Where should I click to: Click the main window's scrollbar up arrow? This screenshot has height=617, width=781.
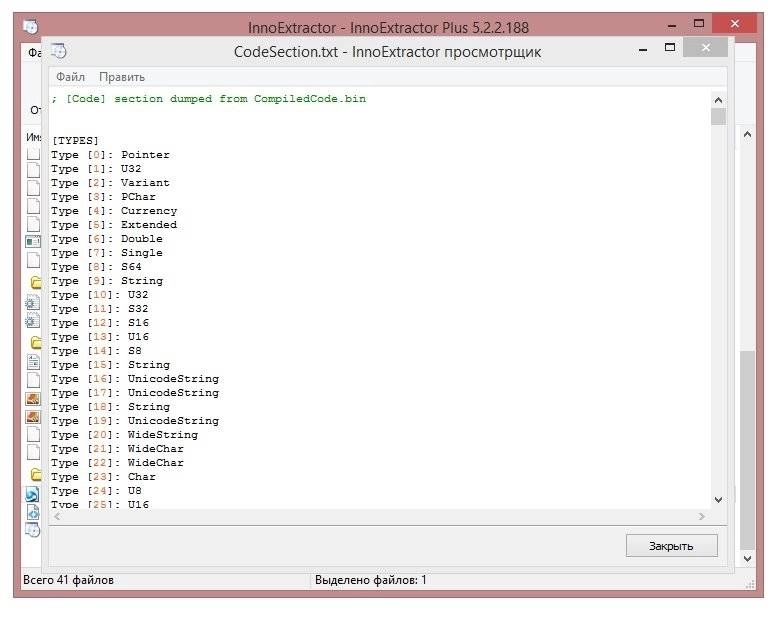(x=747, y=134)
